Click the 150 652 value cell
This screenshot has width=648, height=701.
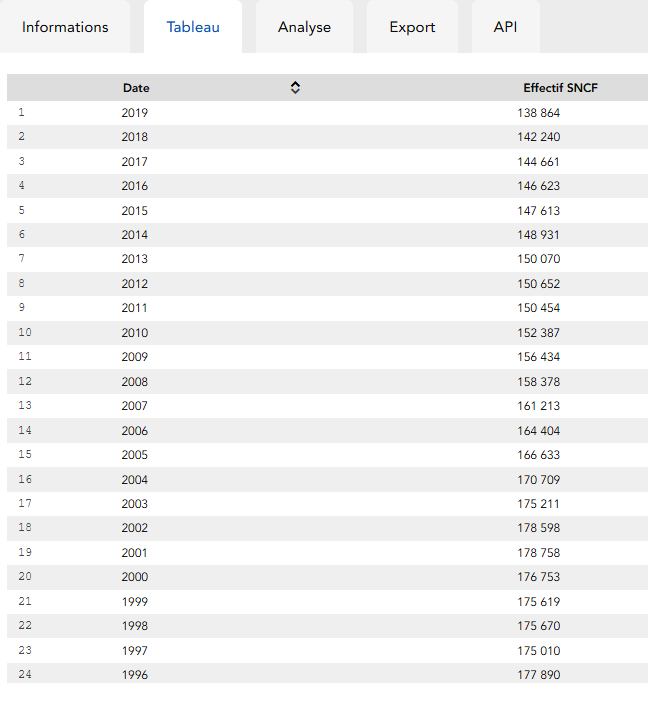tap(538, 284)
